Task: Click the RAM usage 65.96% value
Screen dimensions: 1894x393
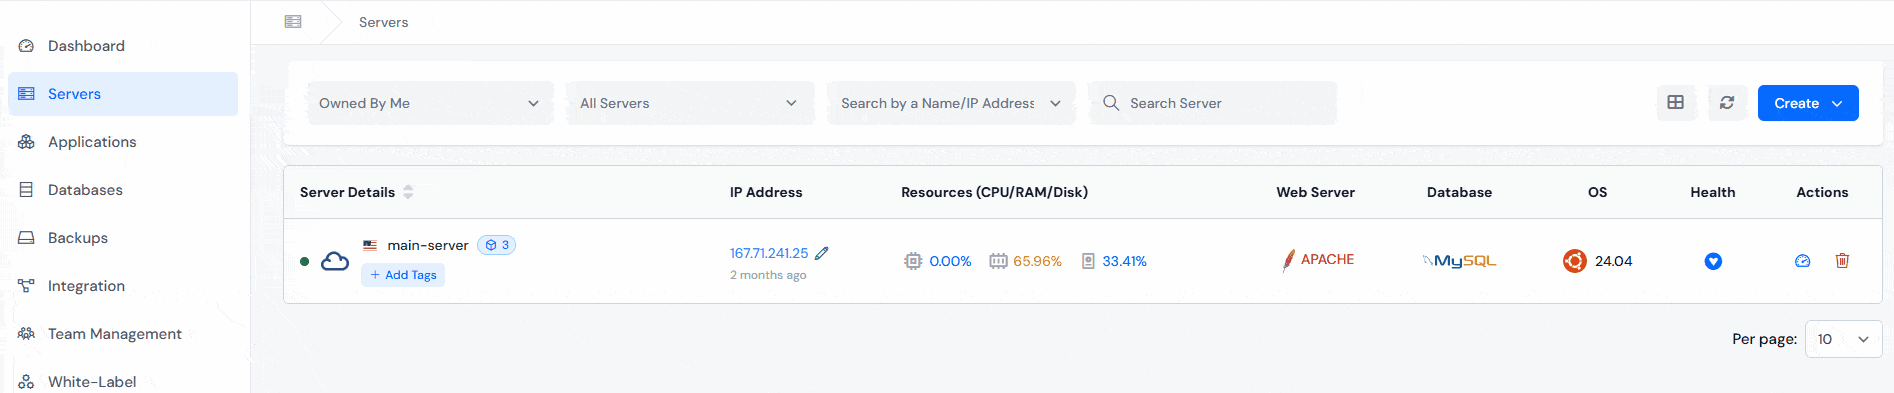Action: (1037, 261)
